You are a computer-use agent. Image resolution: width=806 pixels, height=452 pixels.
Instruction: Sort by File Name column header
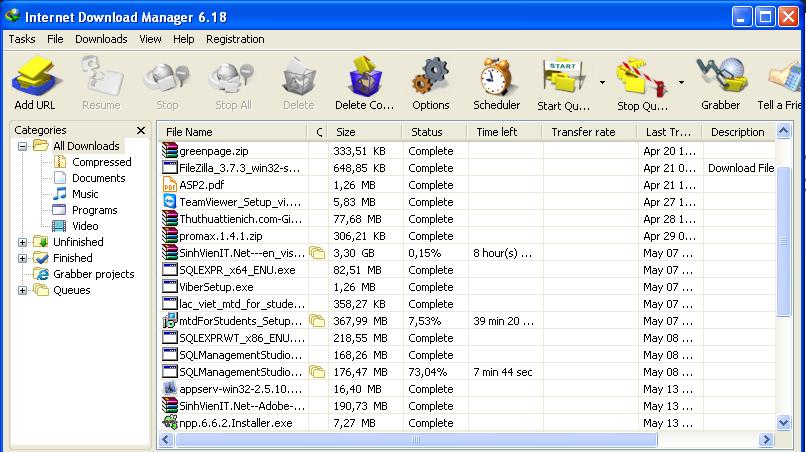[233, 132]
